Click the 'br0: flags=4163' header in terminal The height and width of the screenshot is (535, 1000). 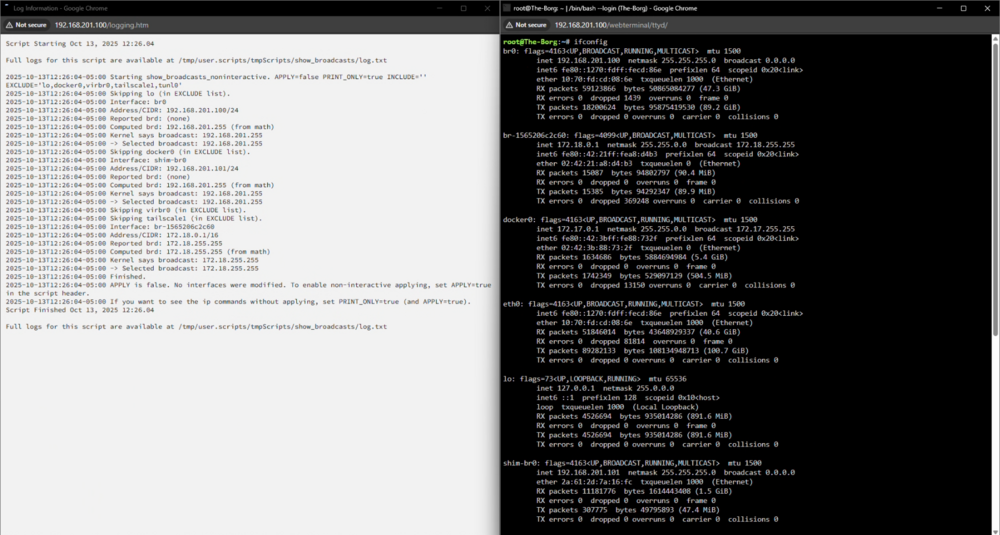(x=622, y=51)
